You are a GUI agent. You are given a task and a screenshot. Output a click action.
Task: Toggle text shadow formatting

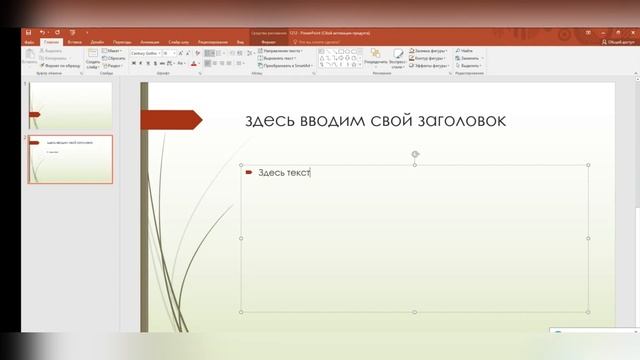click(x=155, y=64)
